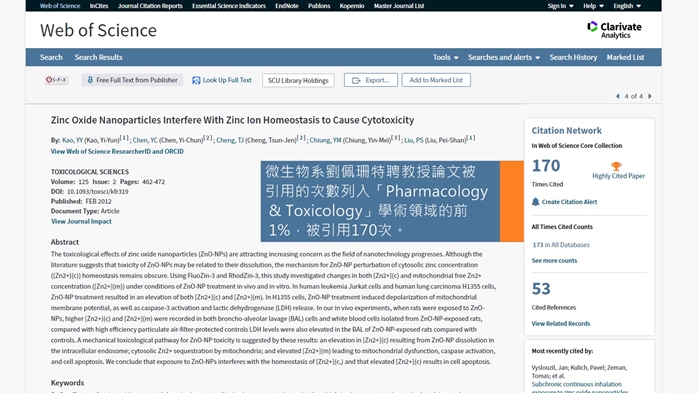Click the Citation Network heading
Image resolution: width=699 pixels, height=393 pixels.
(x=567, y=131)
